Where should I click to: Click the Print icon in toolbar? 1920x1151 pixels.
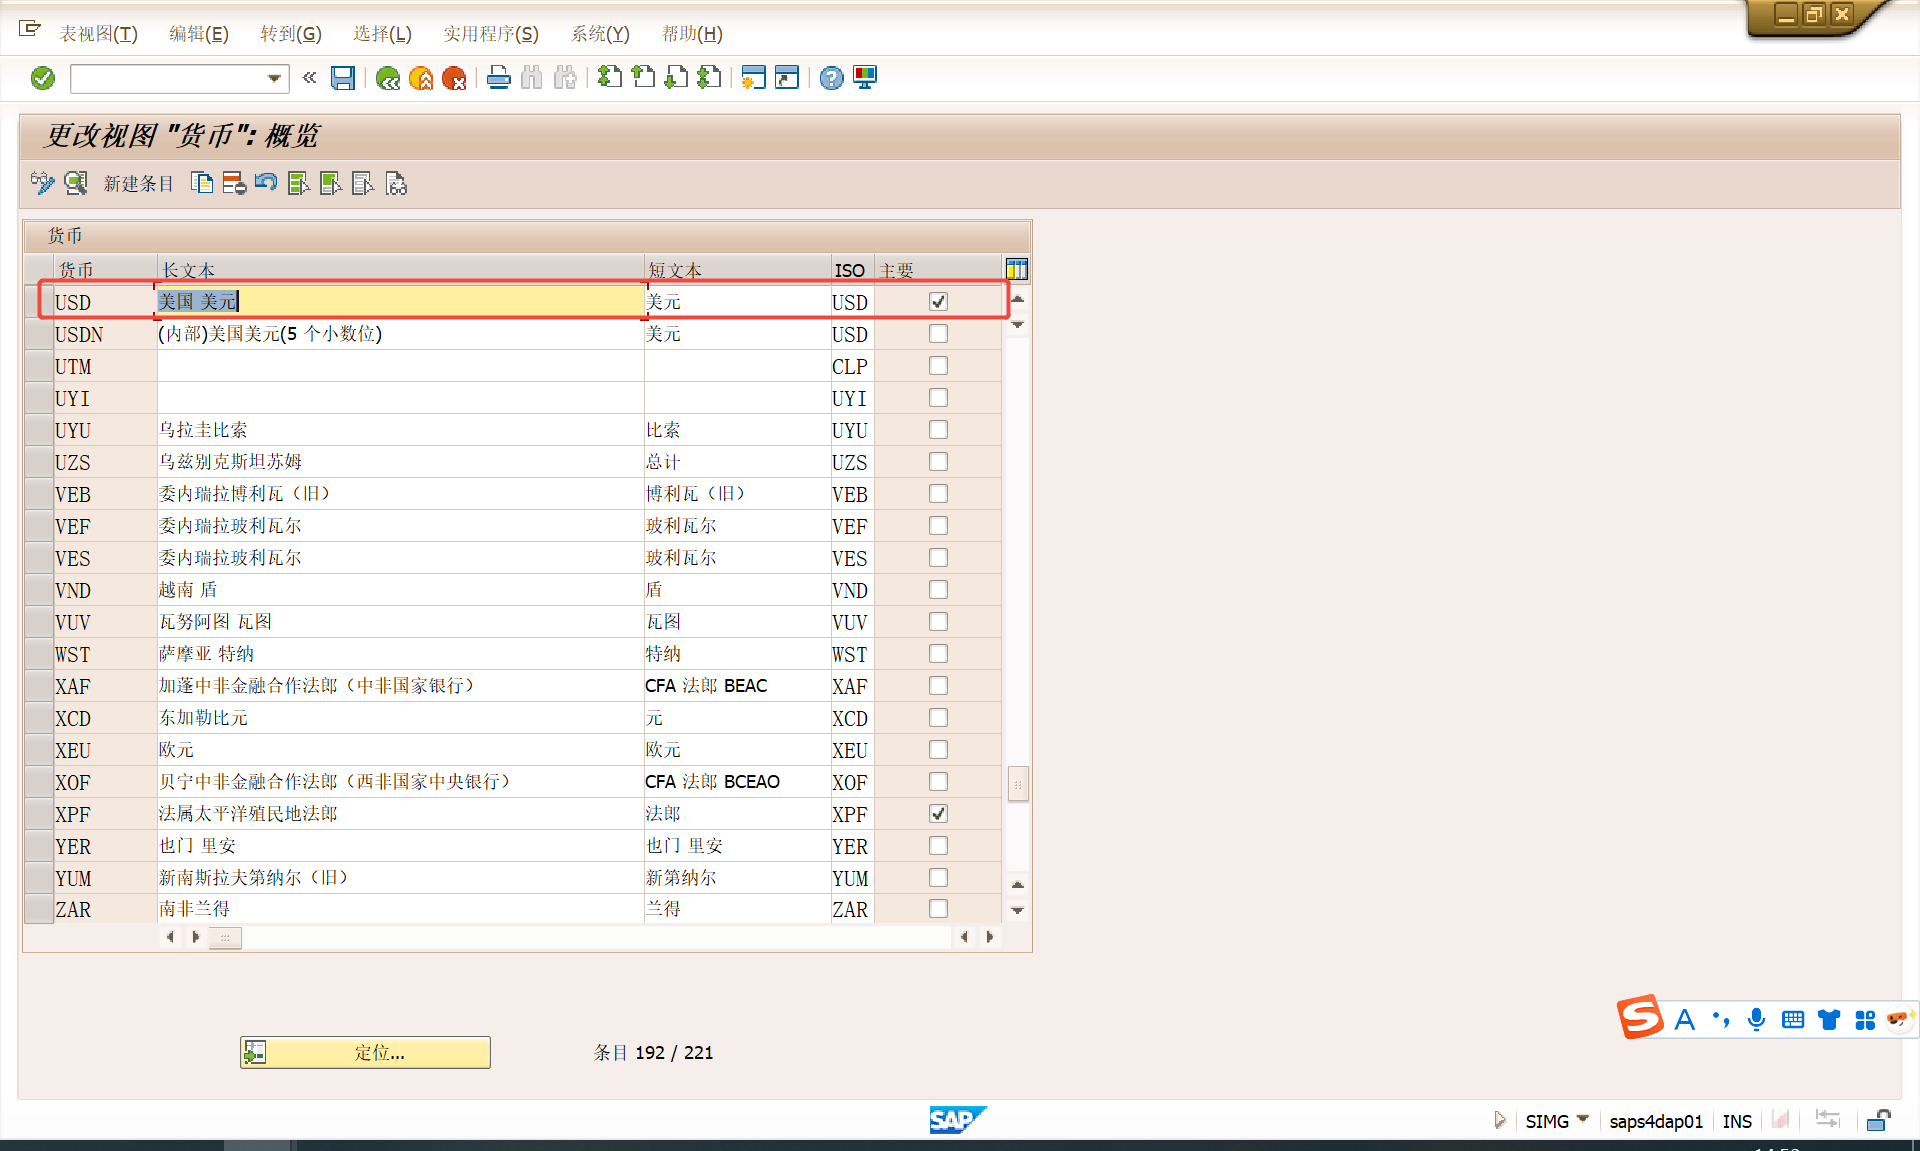(498, 78)
